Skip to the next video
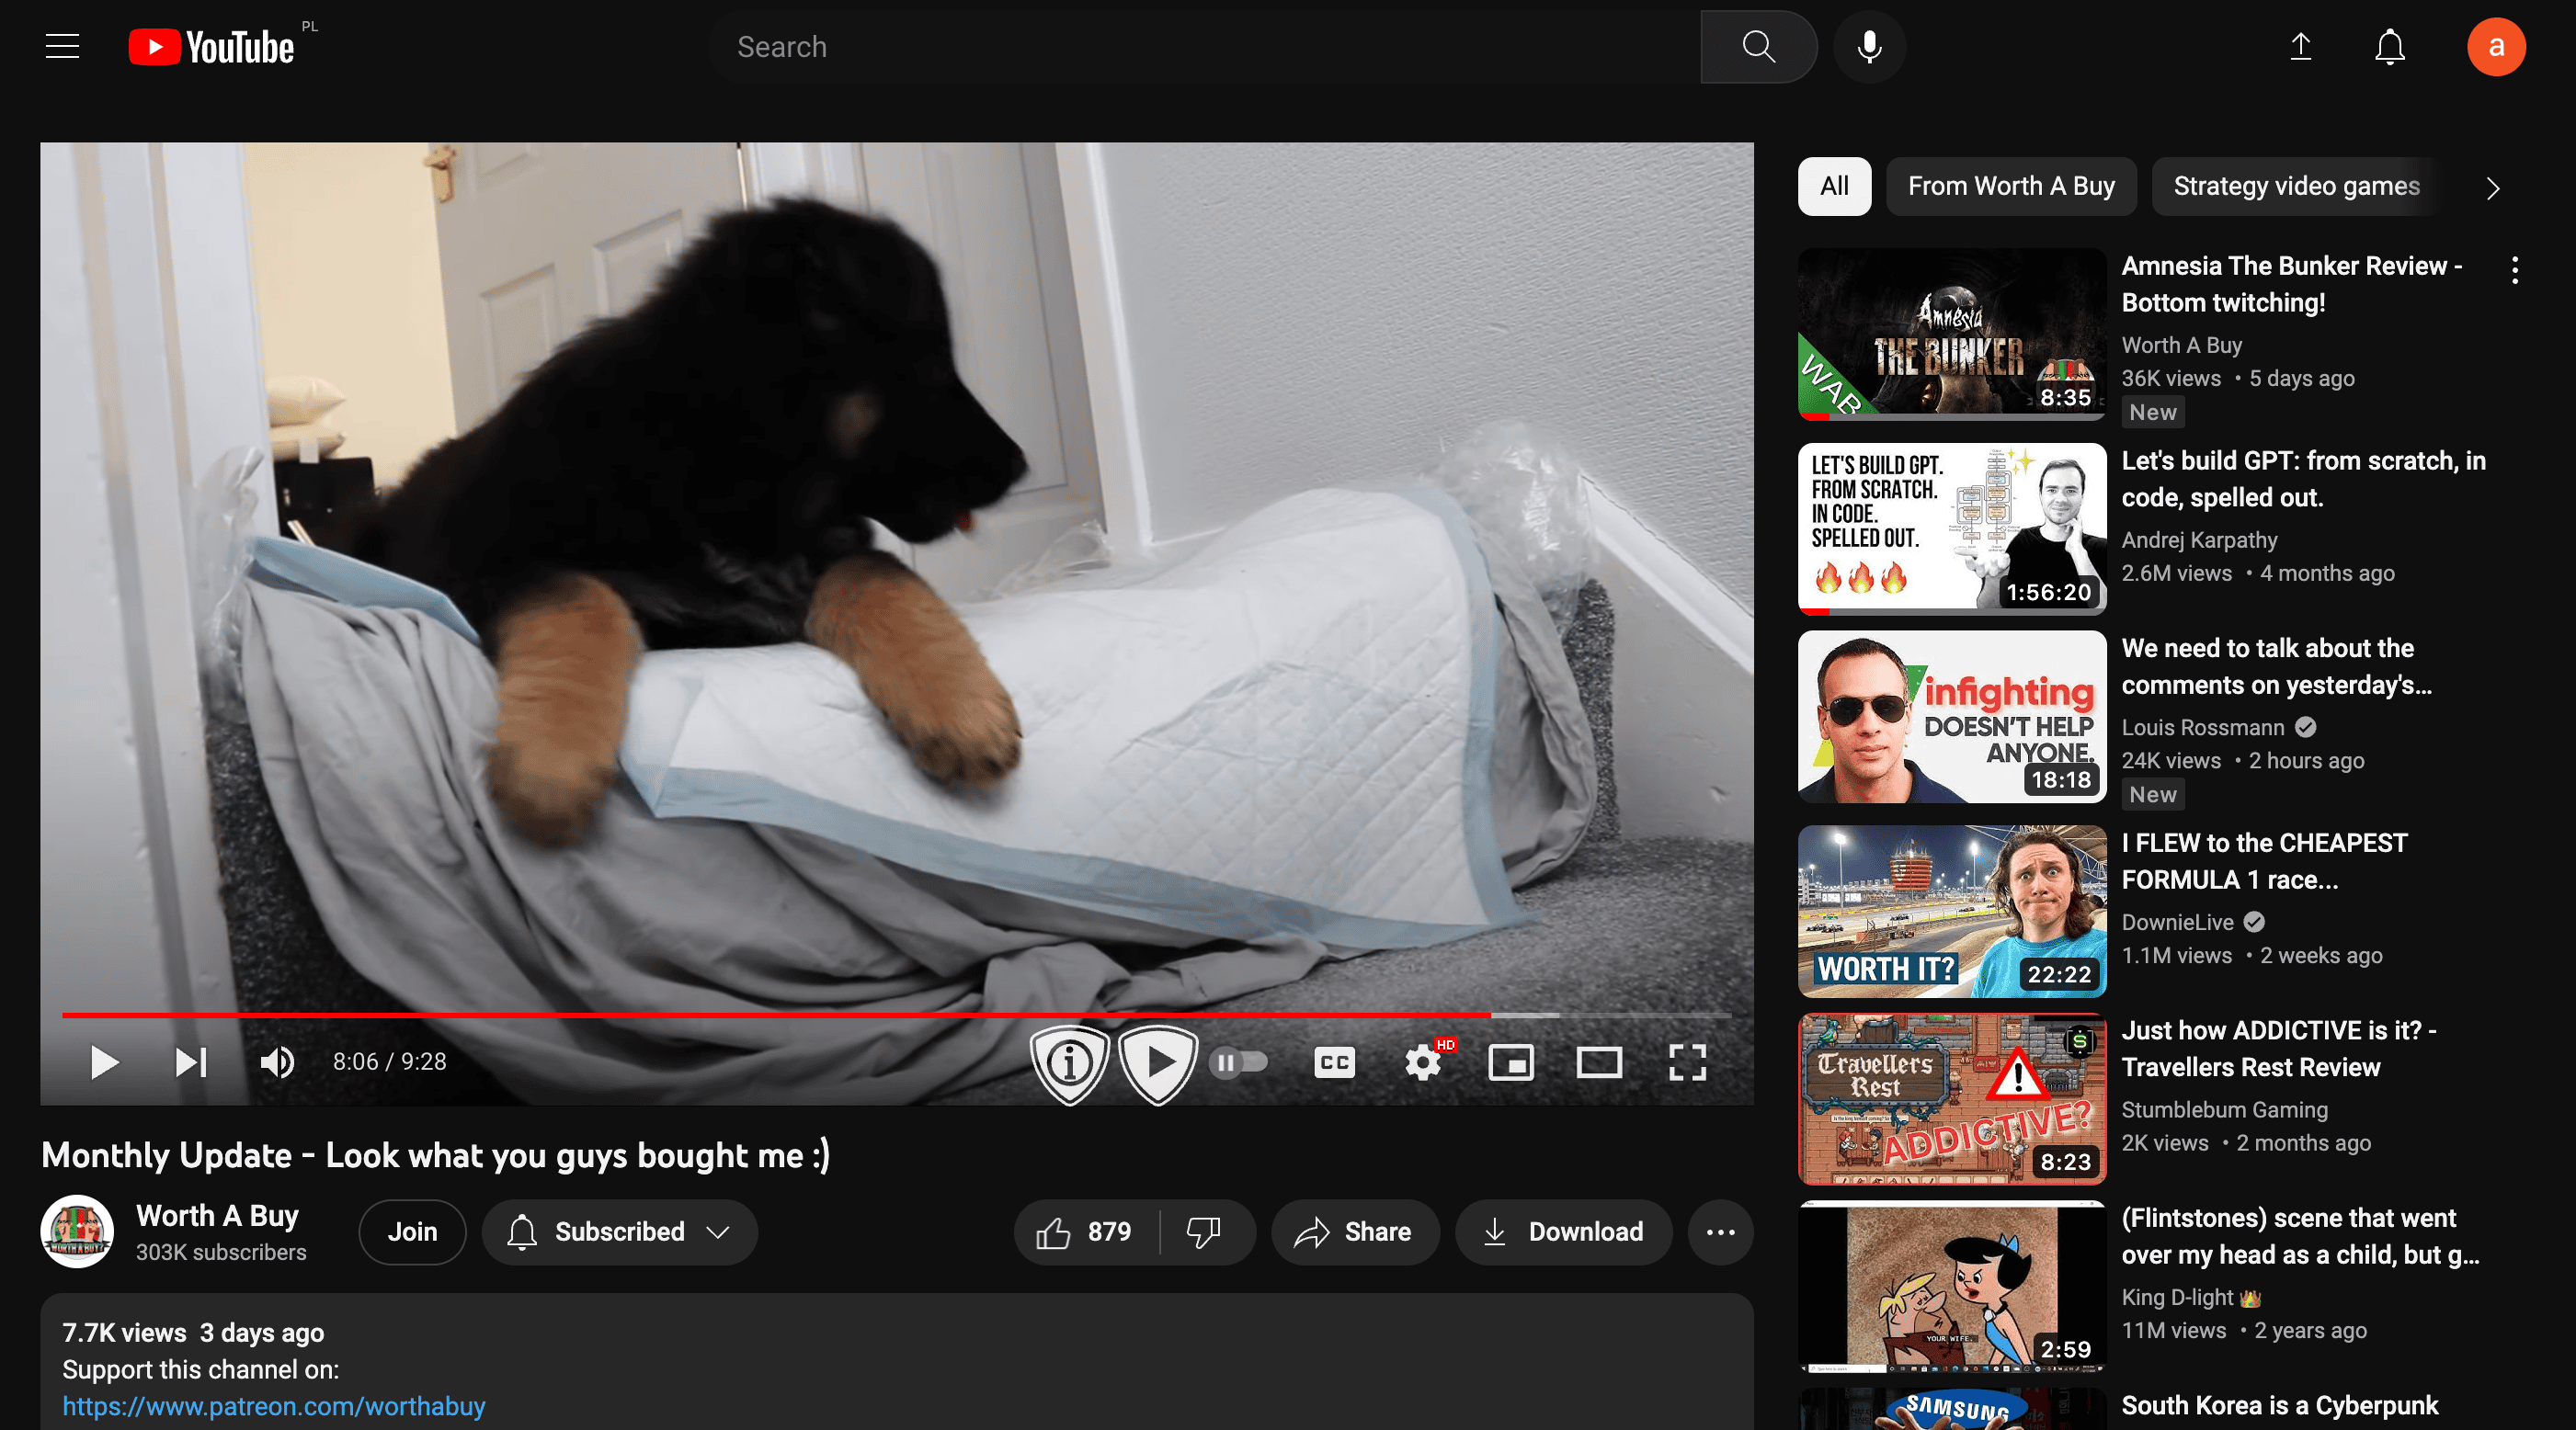The width and height of the screenshot is (2576, 1430). [x=190, y=1062]
